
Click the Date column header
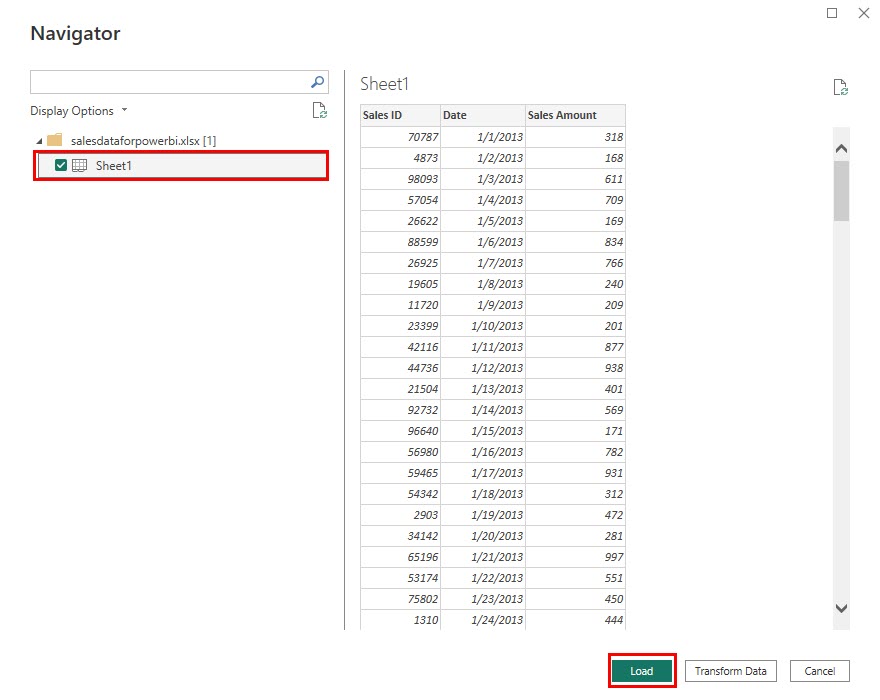483,115
